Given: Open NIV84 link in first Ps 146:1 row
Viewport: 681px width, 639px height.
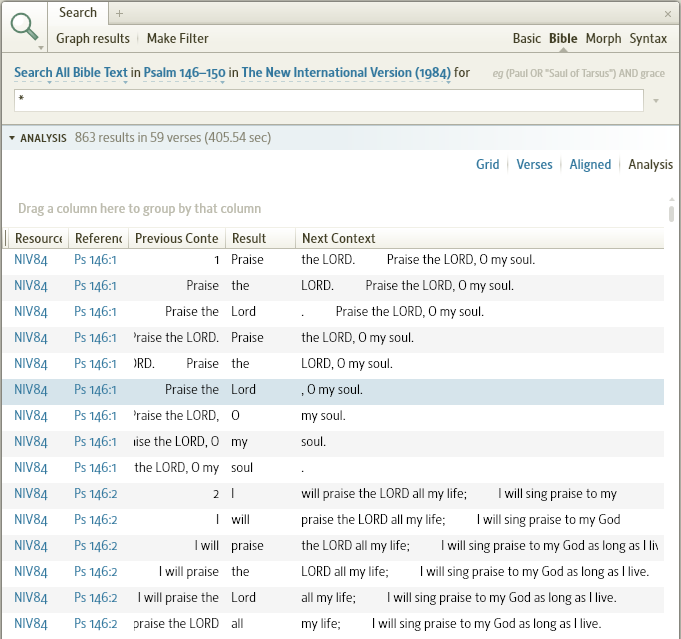Looking at the screenshot, I should [30, 260].
